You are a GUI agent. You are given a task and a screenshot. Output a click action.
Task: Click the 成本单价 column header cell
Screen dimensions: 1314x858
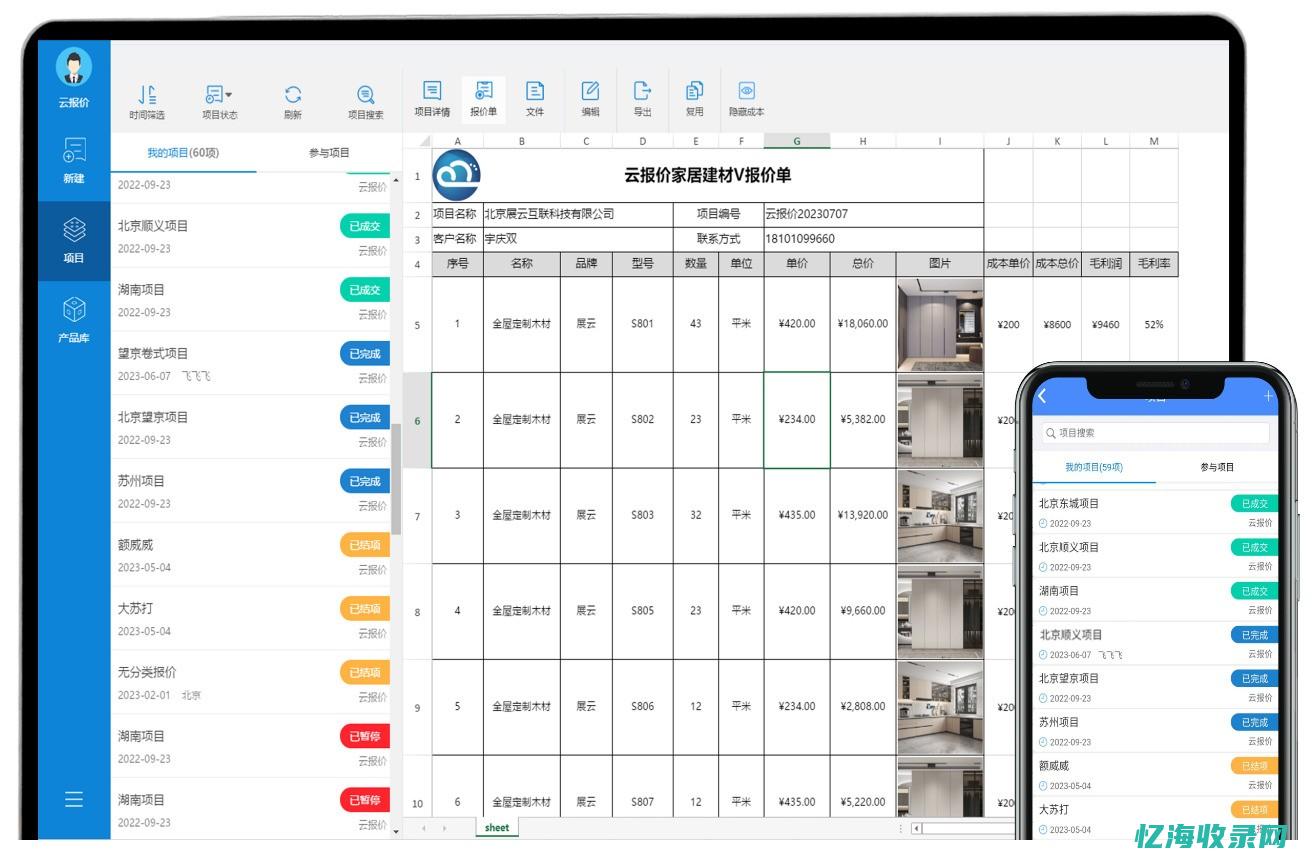pyautogui.click(x=1008, y=264)
